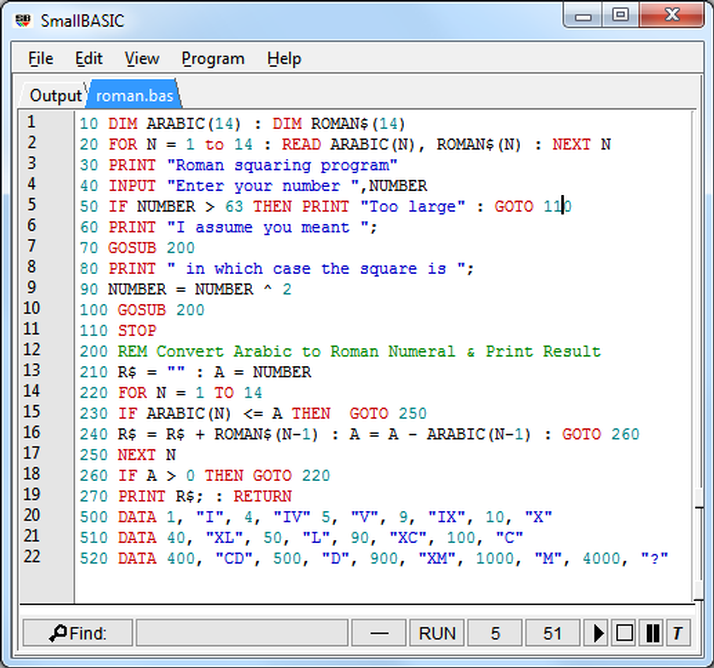Select the roman.bas tab
The height and width of the screenshot is (668, 714).
tap(133, 96)
